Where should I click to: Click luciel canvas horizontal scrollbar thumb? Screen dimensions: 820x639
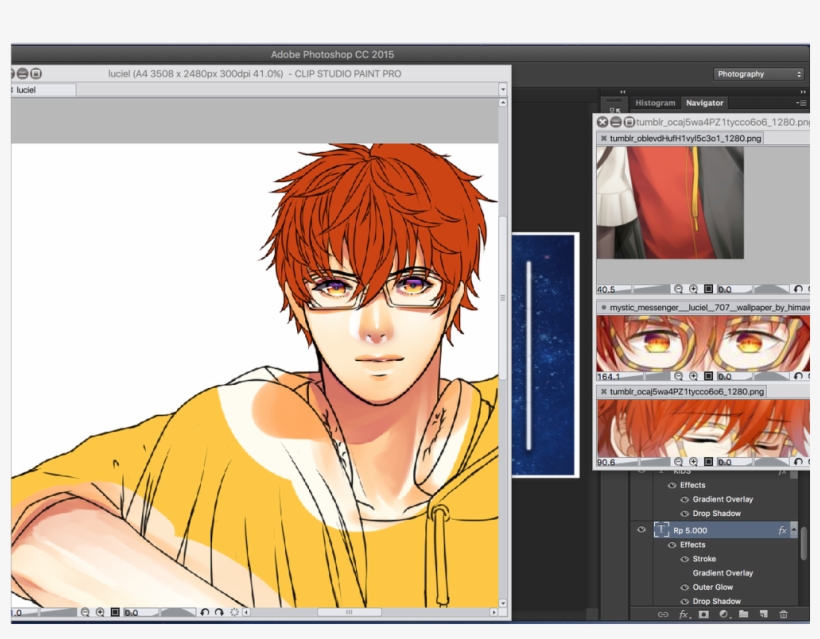click(349, 612)
